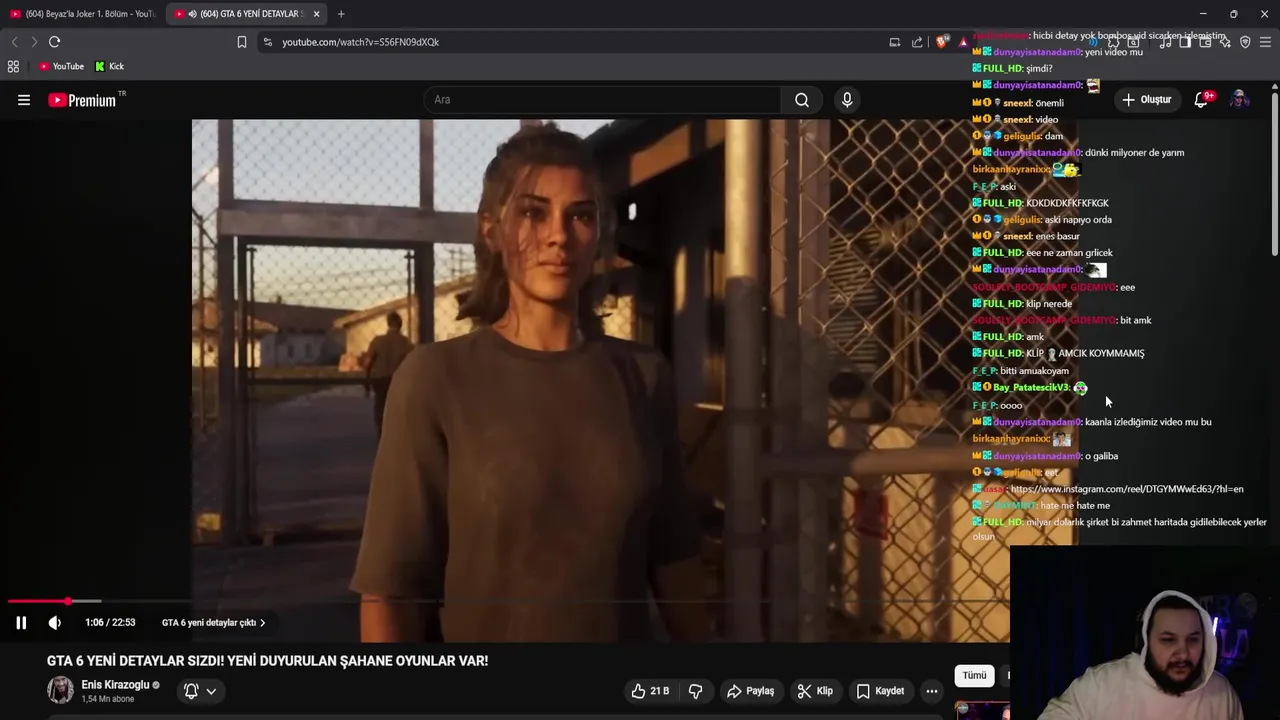
Task: Bookmark this page in address bar
Action: [x=242, y=42]
